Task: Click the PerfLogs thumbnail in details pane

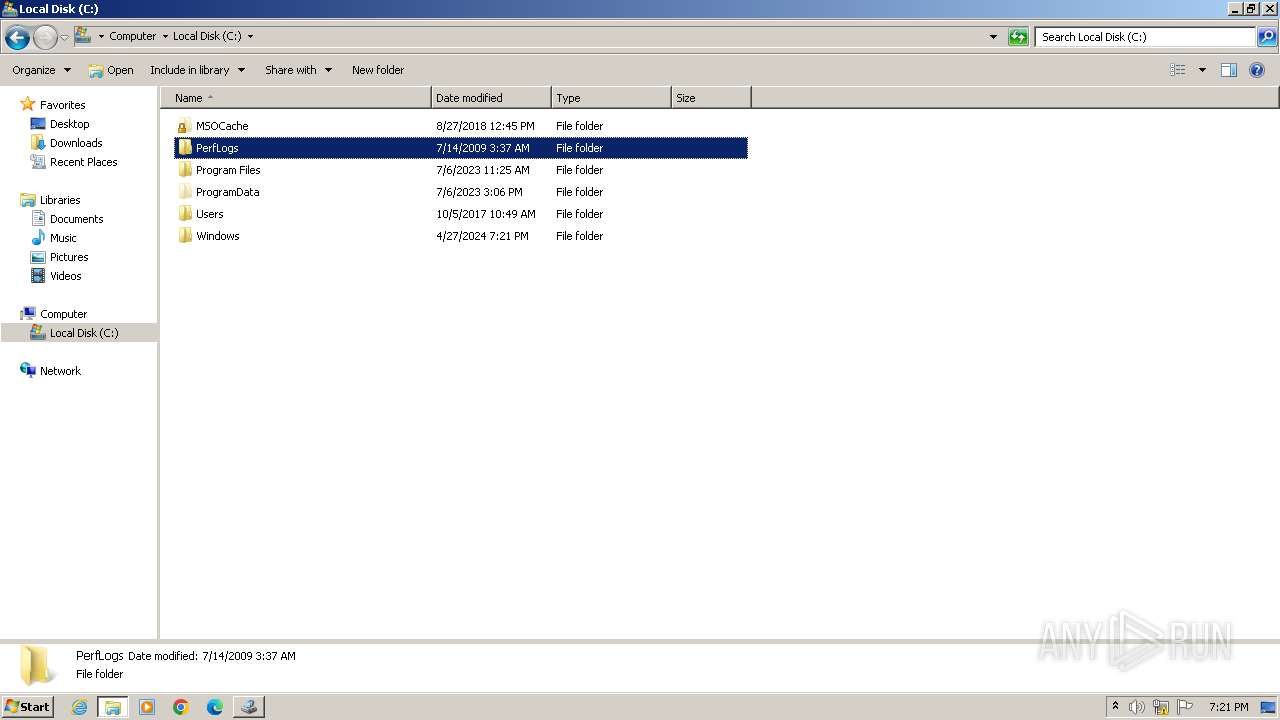Action: 37,665
